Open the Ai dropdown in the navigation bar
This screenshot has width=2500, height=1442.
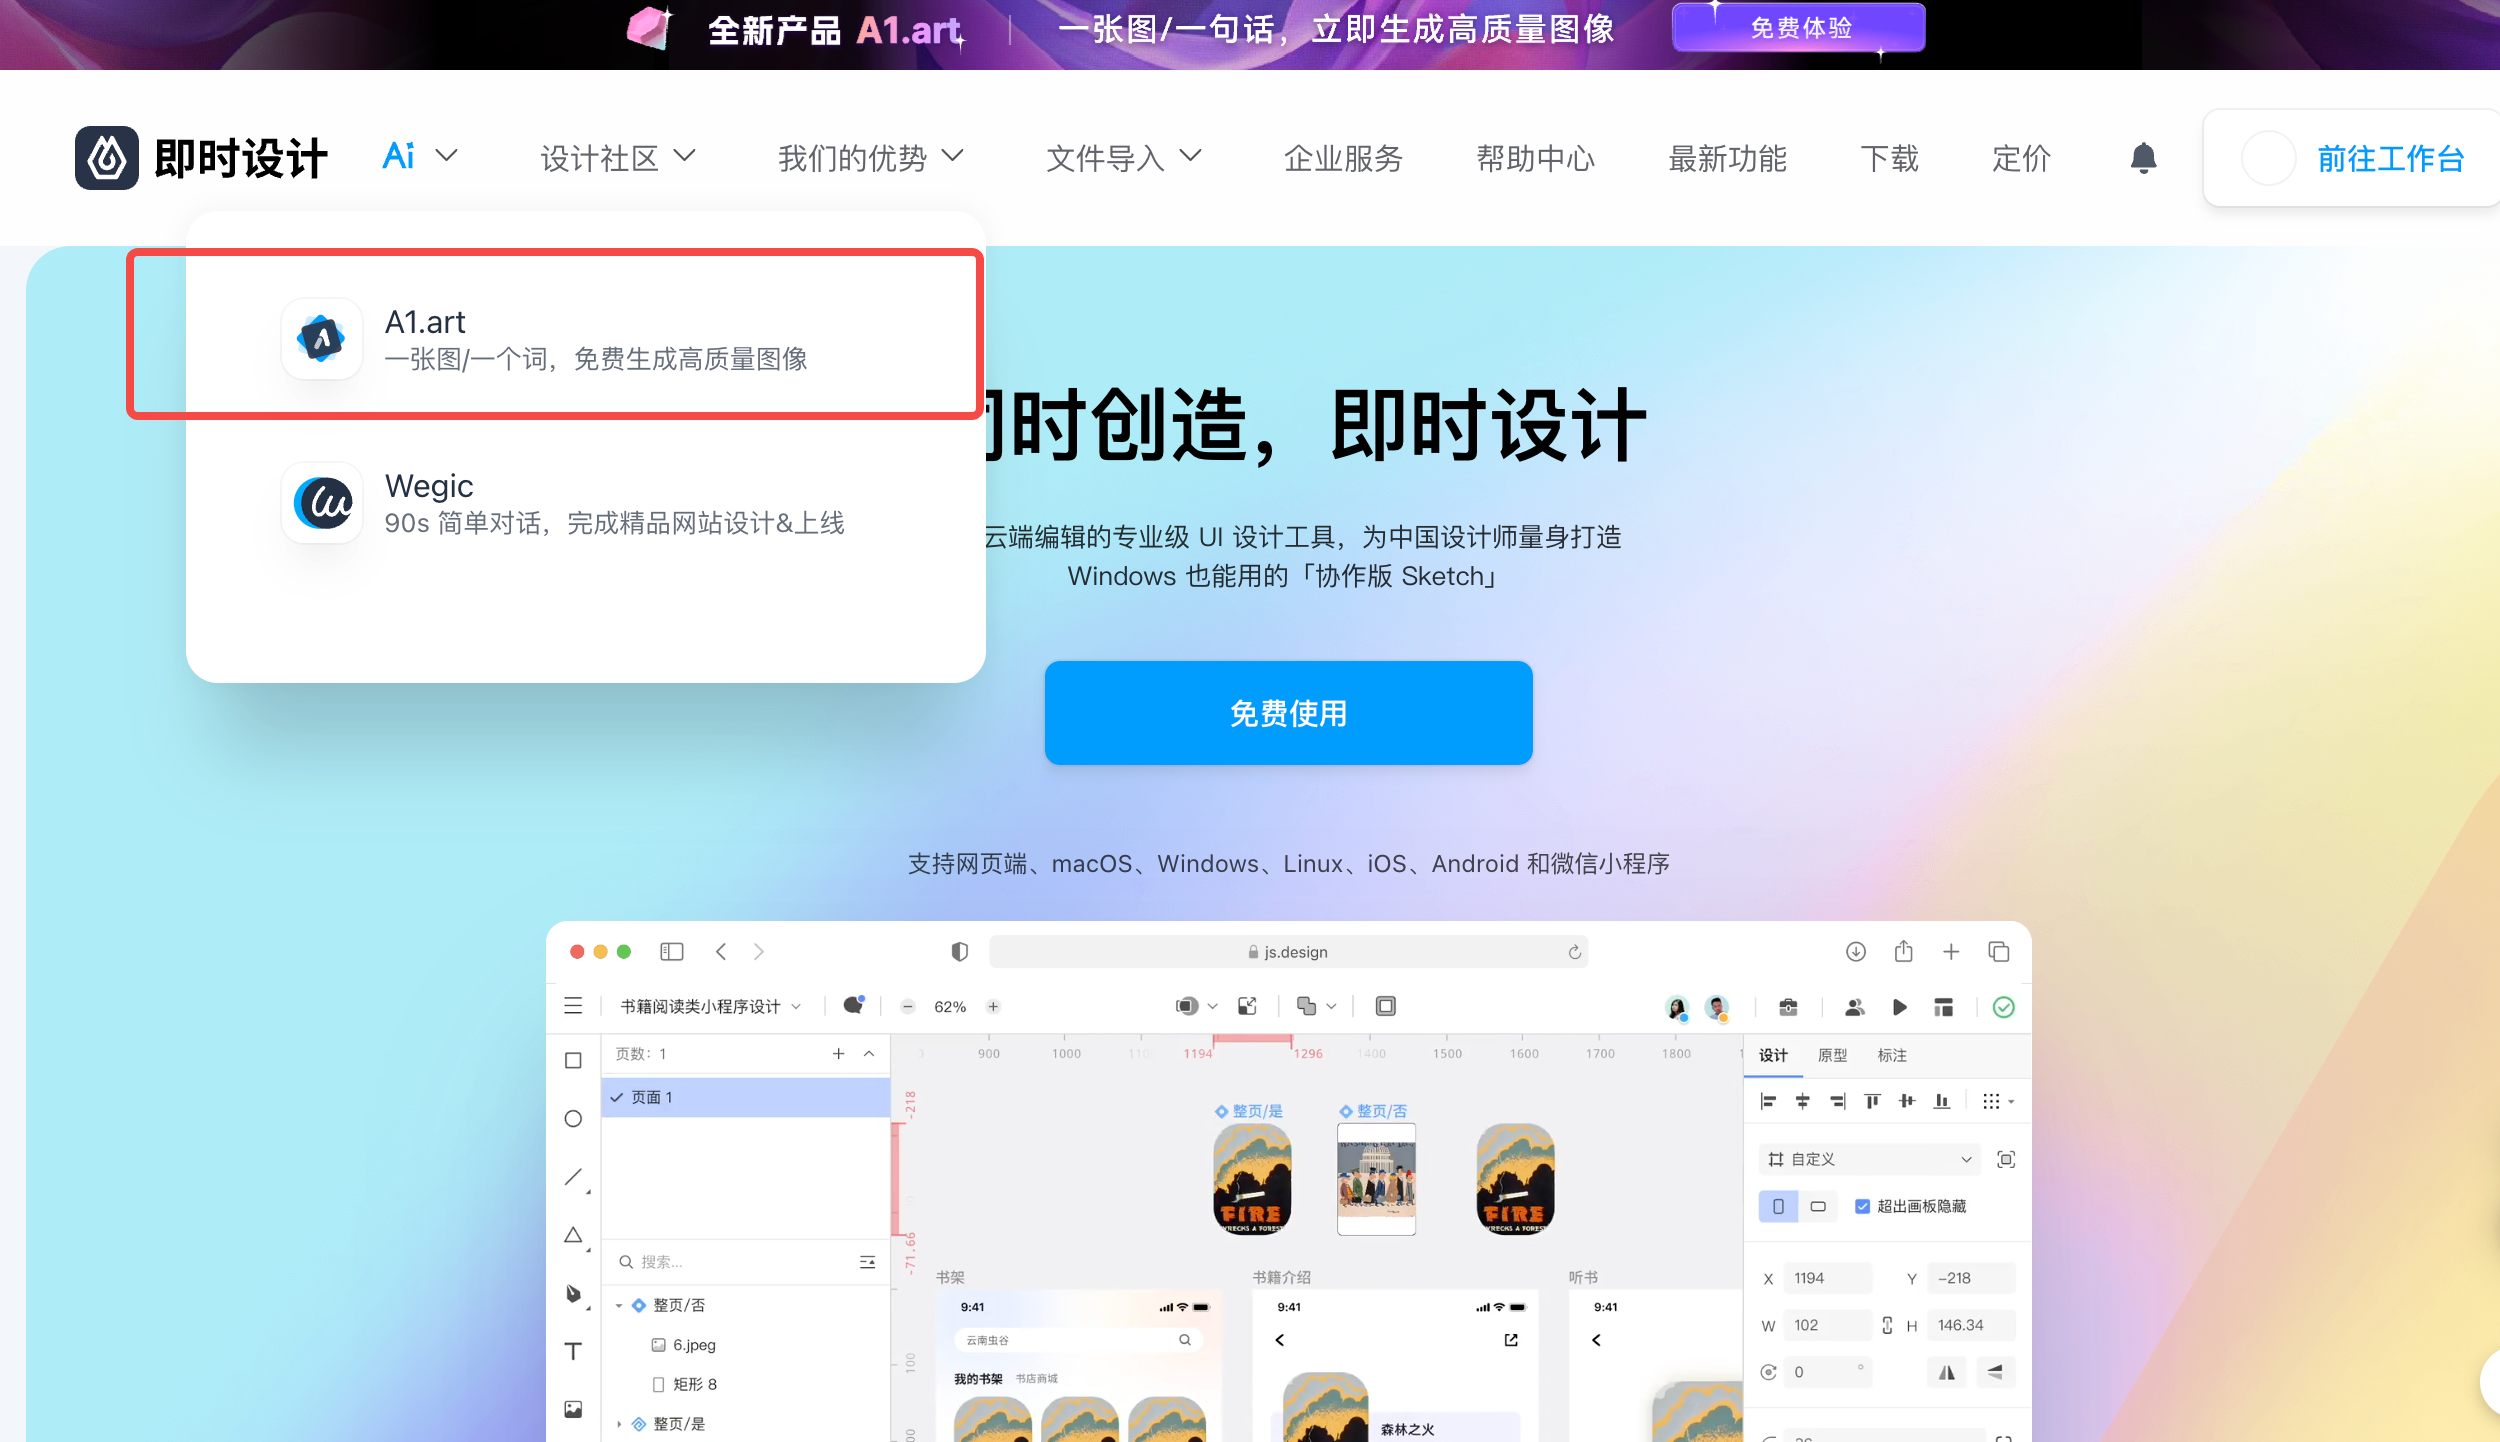pos(418,157)
